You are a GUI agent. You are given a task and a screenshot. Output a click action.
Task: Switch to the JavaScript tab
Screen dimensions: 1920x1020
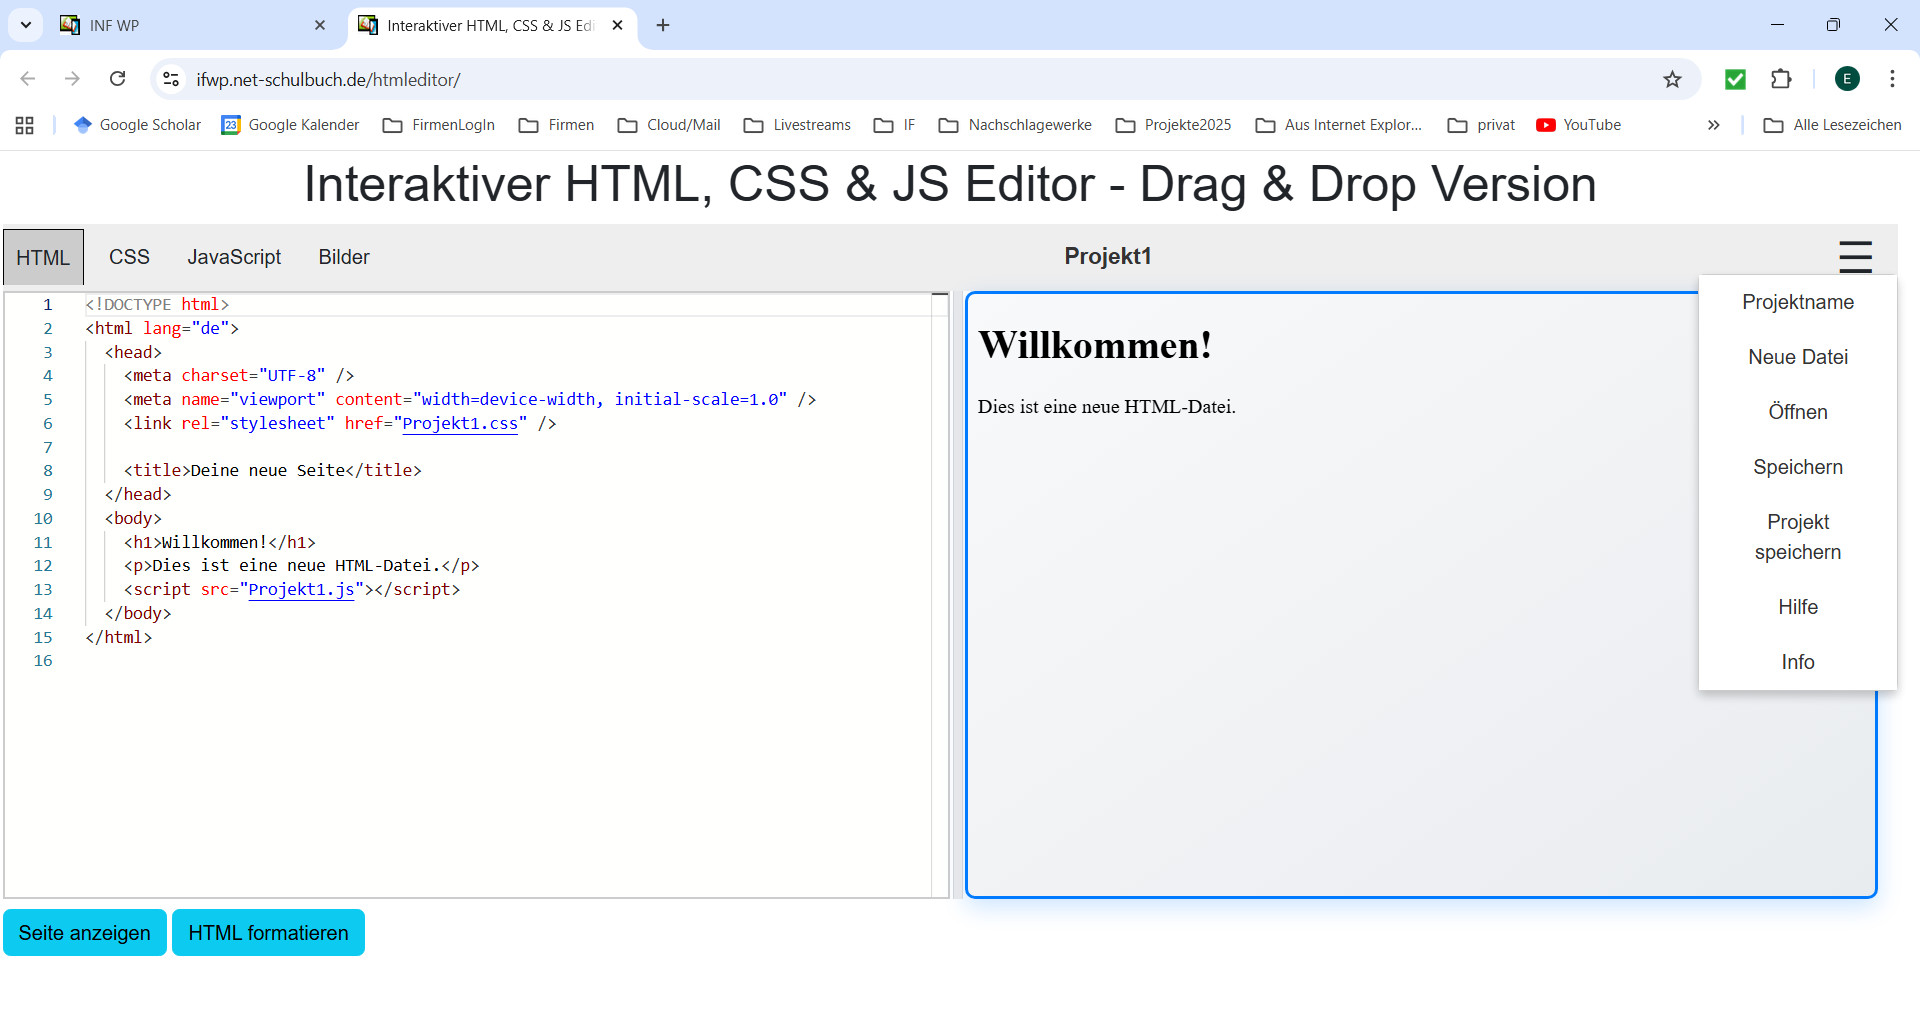[x=234, y=257]
